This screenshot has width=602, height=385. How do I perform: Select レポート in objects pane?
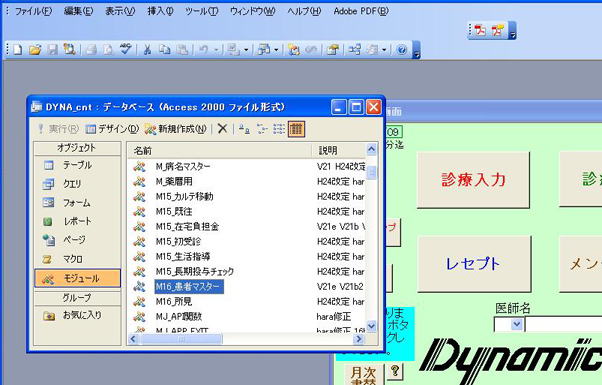coord(77,221)
